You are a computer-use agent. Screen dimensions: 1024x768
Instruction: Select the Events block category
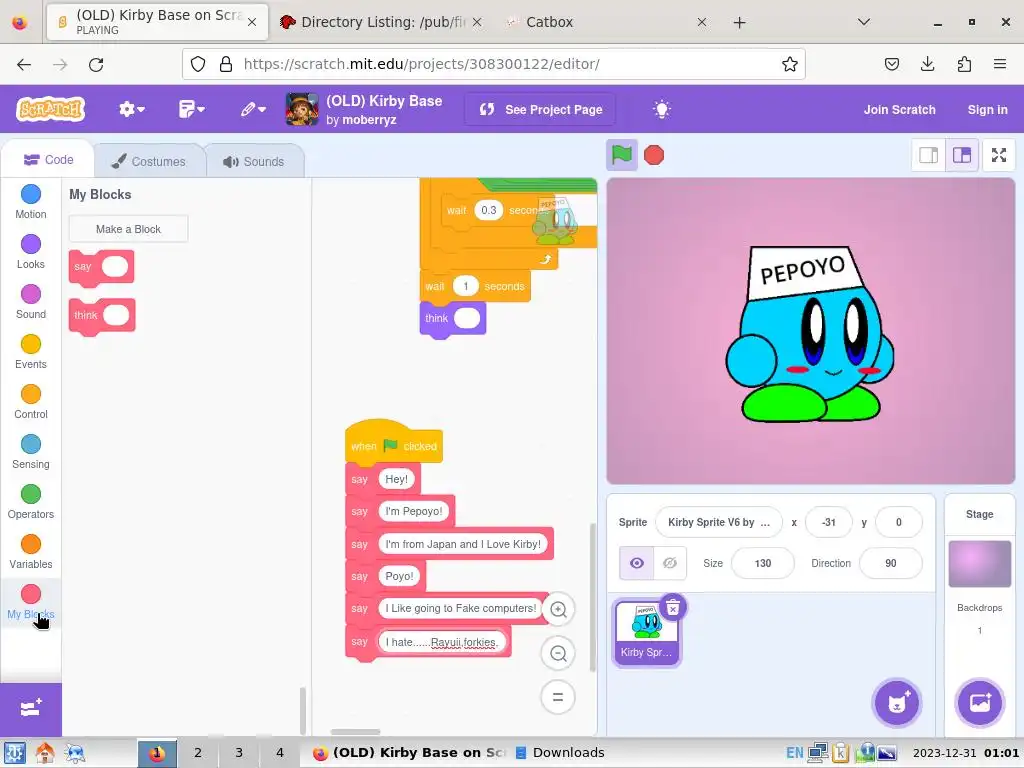click(31, 352)
